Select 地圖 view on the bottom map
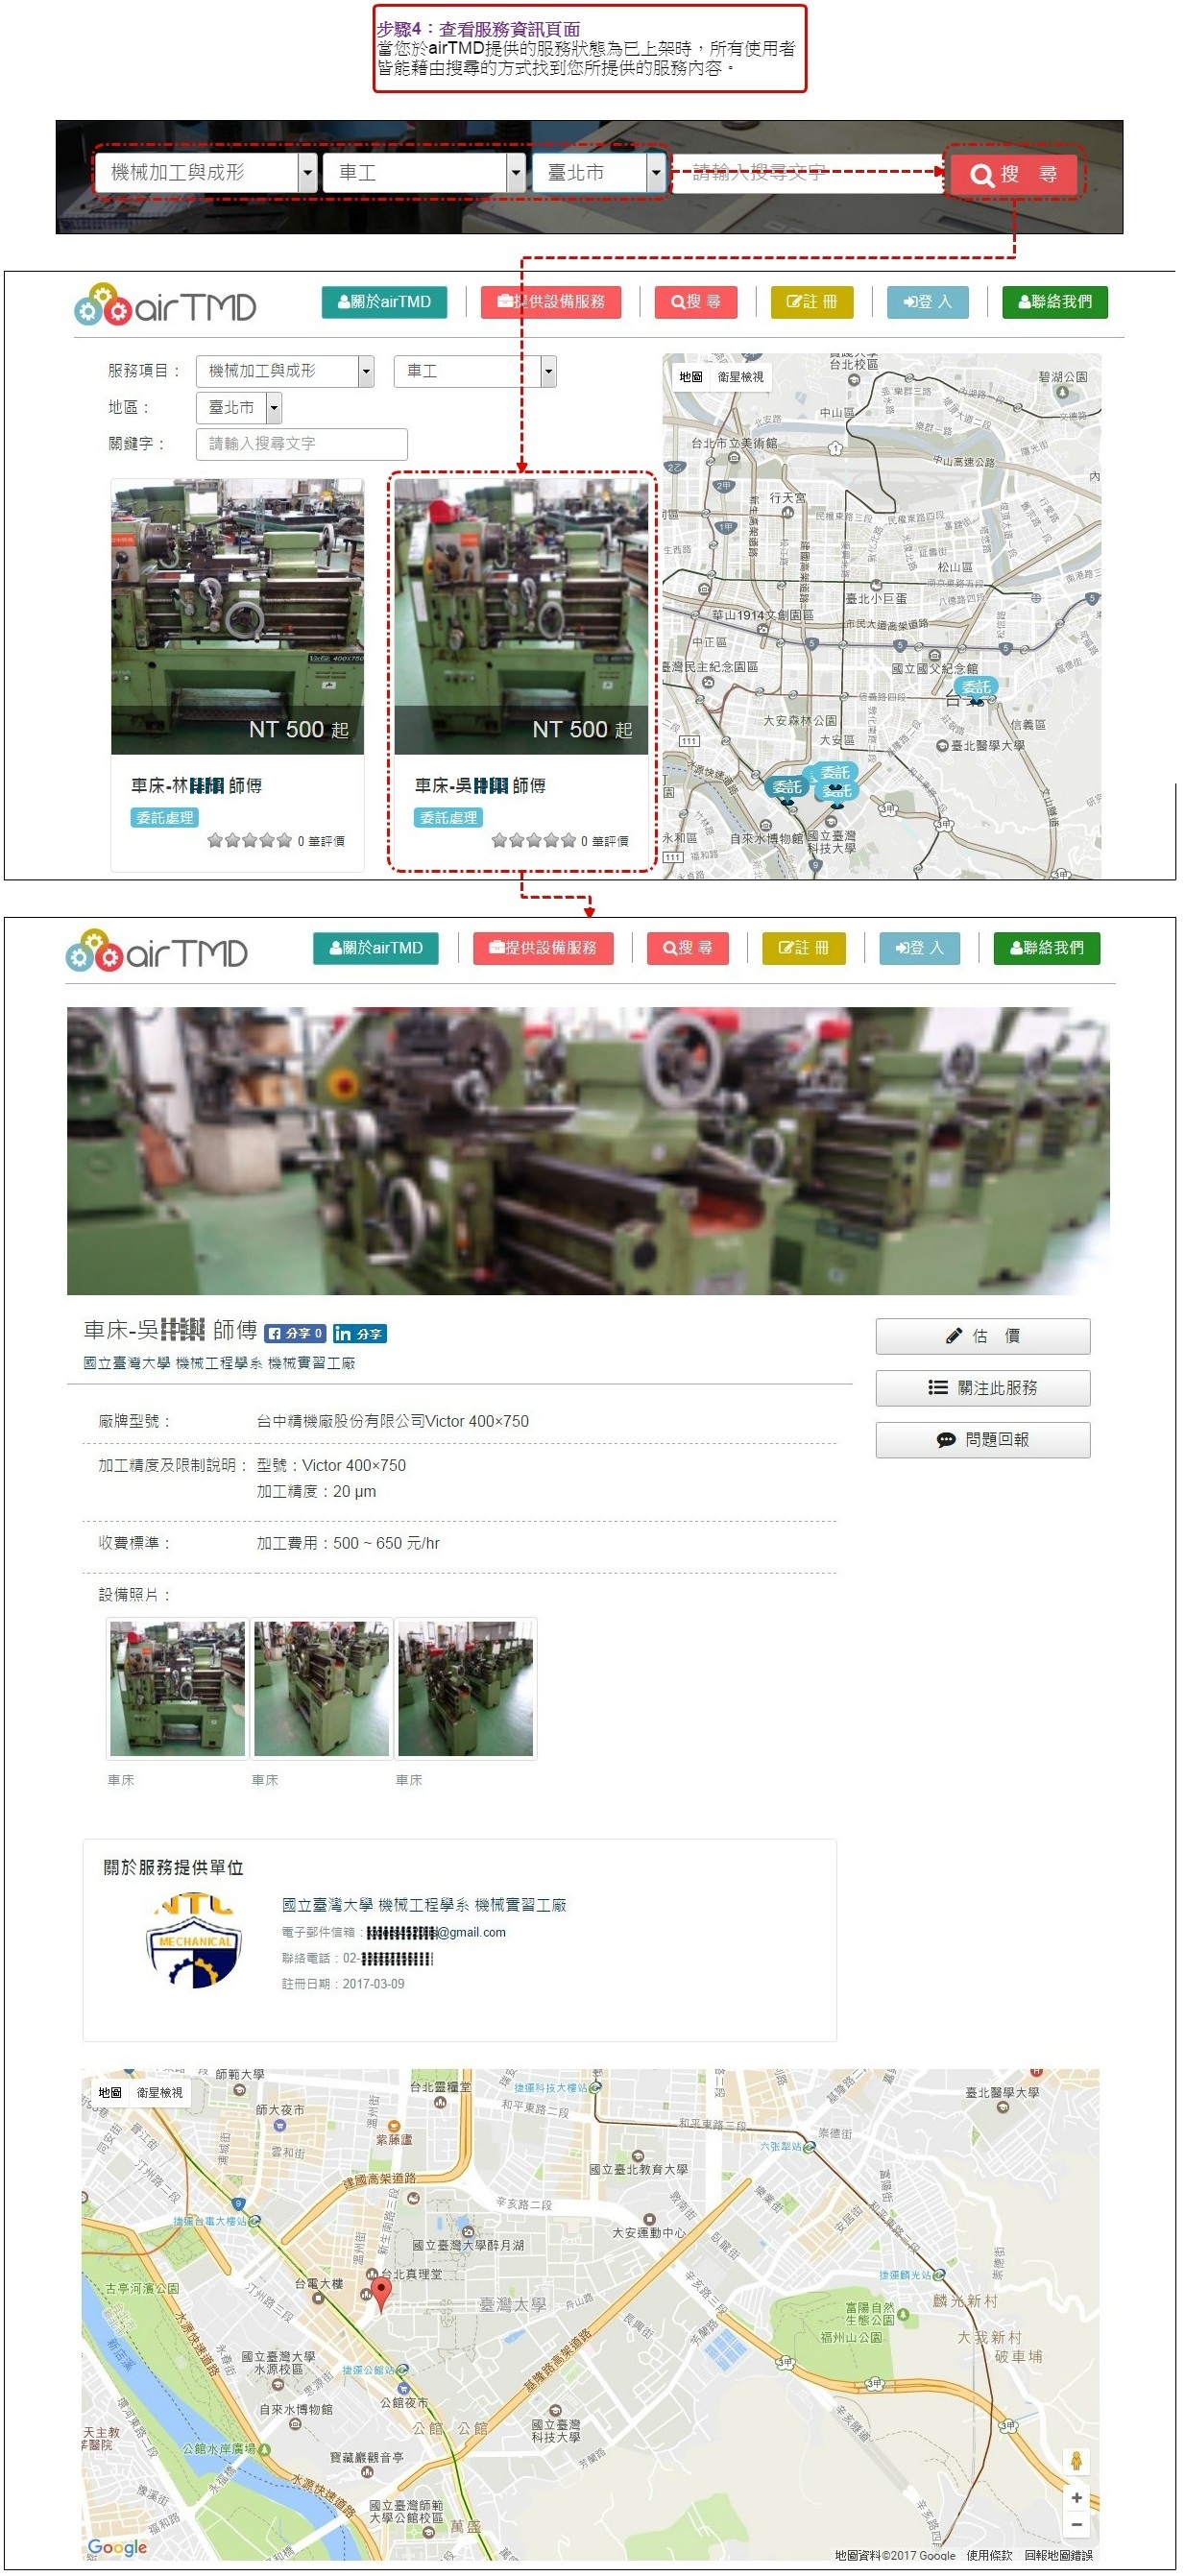Image resolution: width=1185 pixels, height=2576 pixels. click(x=110, y=2092)
